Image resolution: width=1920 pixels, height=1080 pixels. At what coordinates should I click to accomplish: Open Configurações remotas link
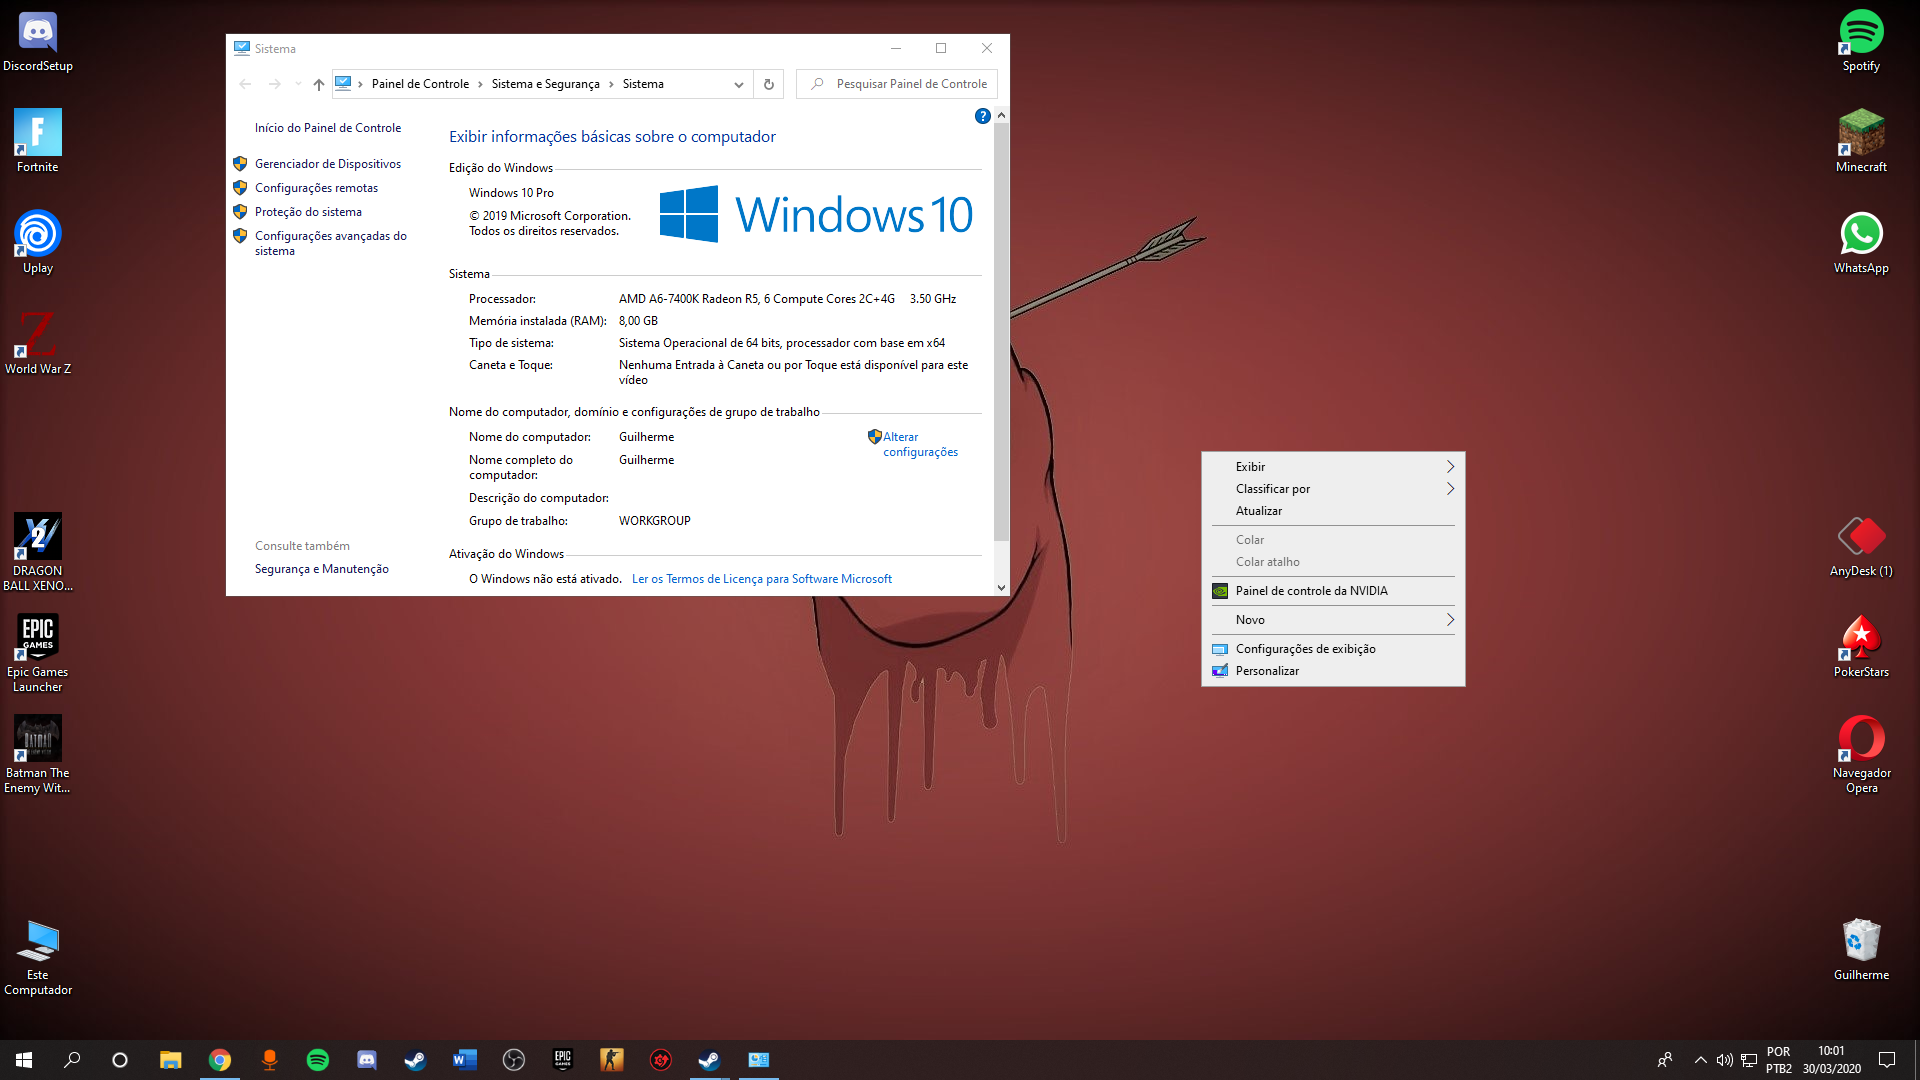(x=316, y=188)
